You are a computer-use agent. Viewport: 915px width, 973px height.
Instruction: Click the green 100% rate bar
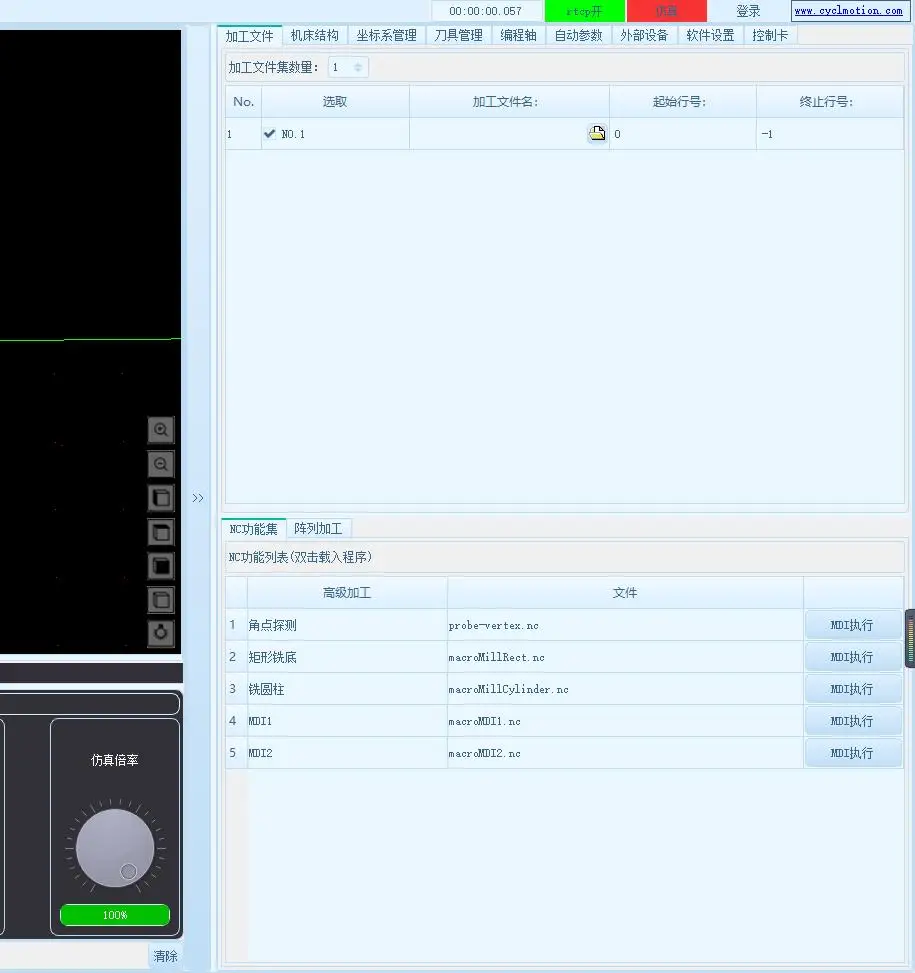(x=115, y=915)
